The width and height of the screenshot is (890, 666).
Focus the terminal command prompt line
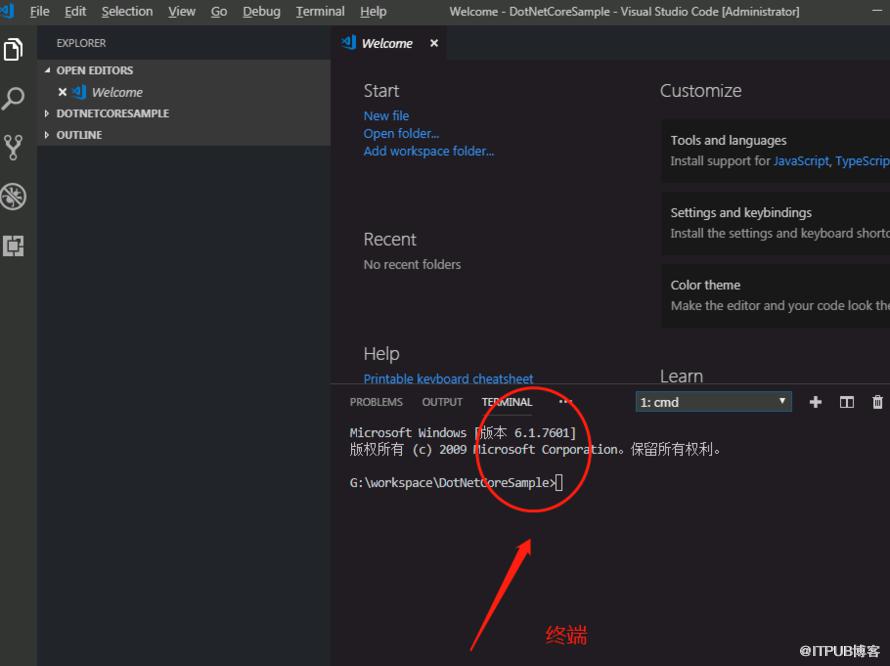(x=456, y=483)
